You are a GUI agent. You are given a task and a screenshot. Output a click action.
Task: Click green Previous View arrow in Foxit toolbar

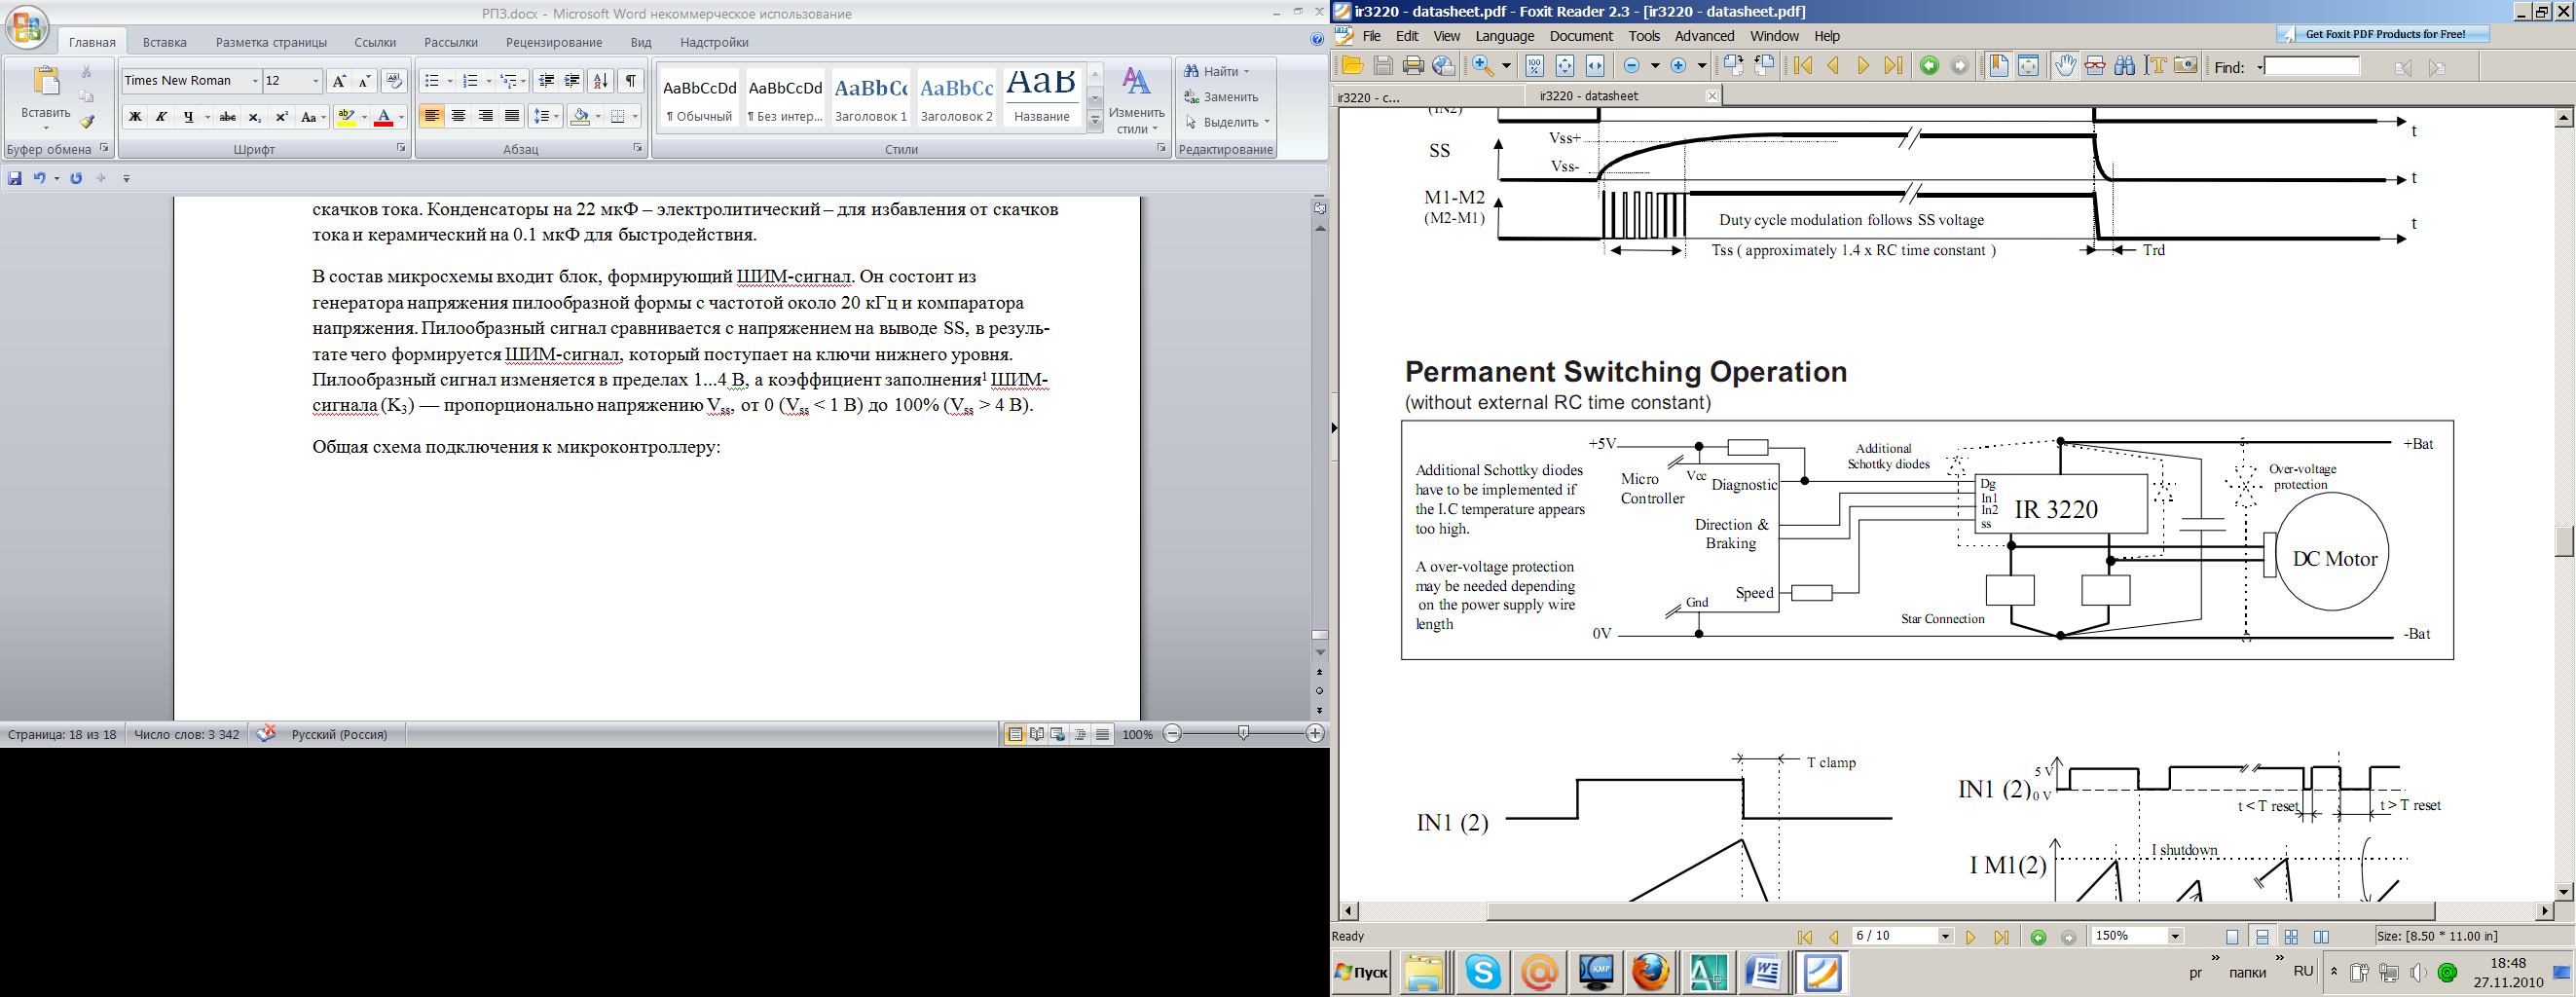[1930, 66]
